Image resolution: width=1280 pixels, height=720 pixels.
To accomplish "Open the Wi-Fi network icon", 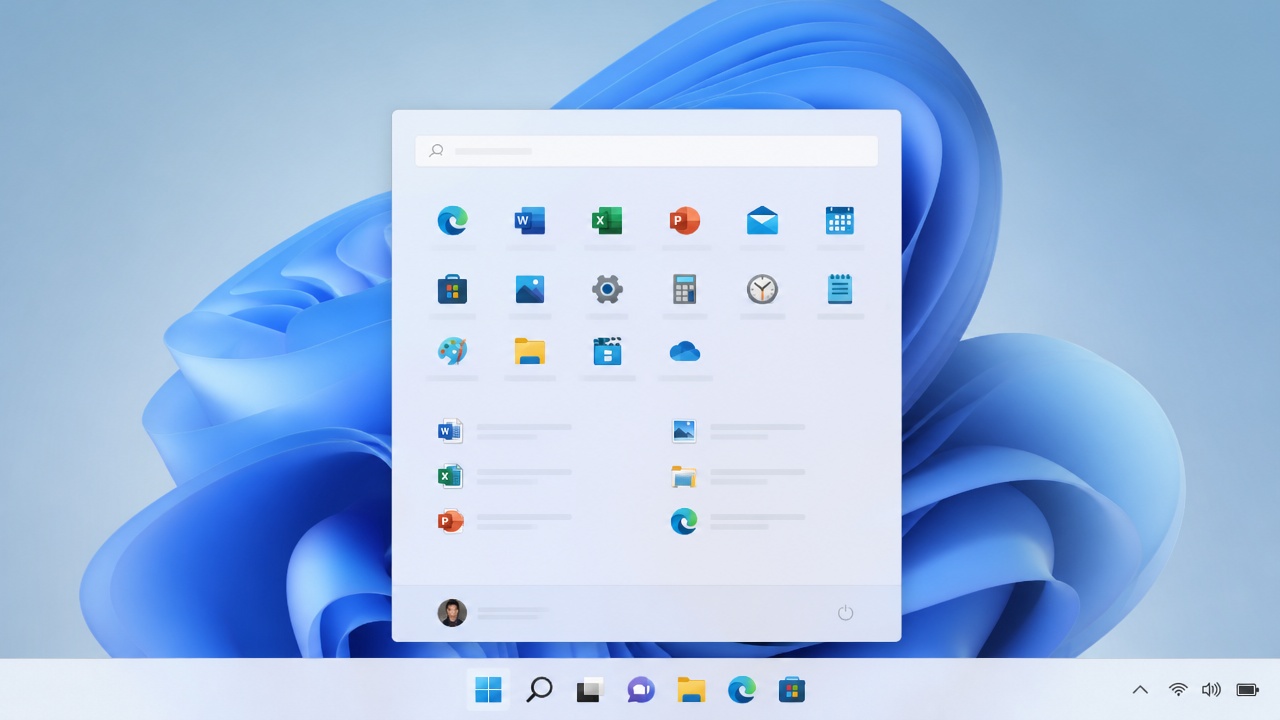I will click(1178, 689).
